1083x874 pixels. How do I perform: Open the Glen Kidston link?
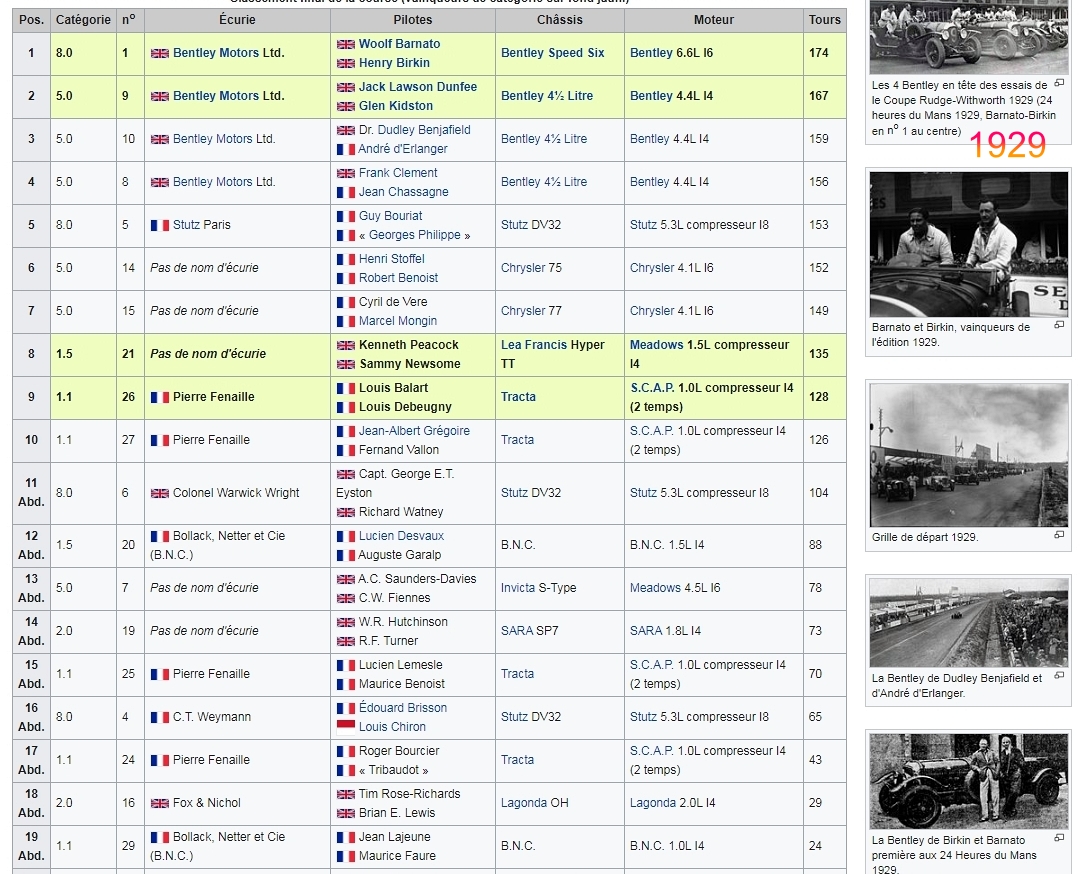point(396,106)
